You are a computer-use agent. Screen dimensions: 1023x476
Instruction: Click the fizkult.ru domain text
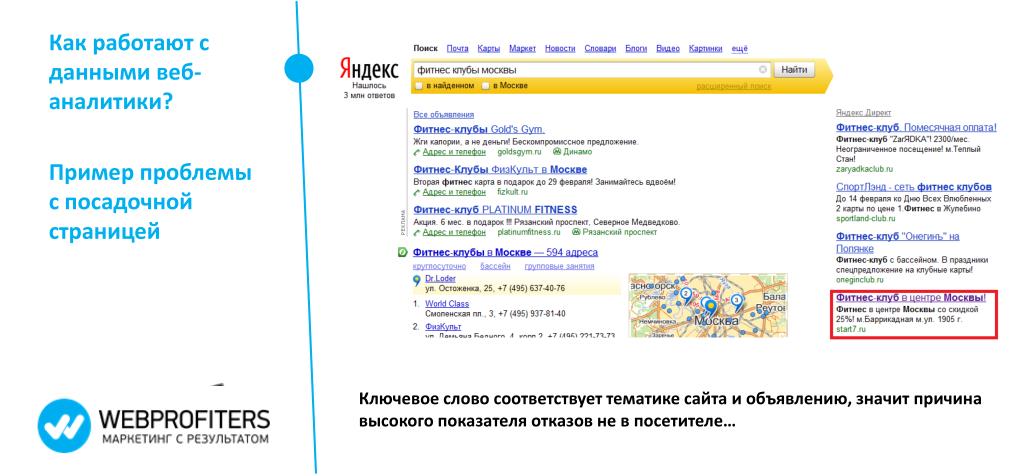click(x=512, y=192)
